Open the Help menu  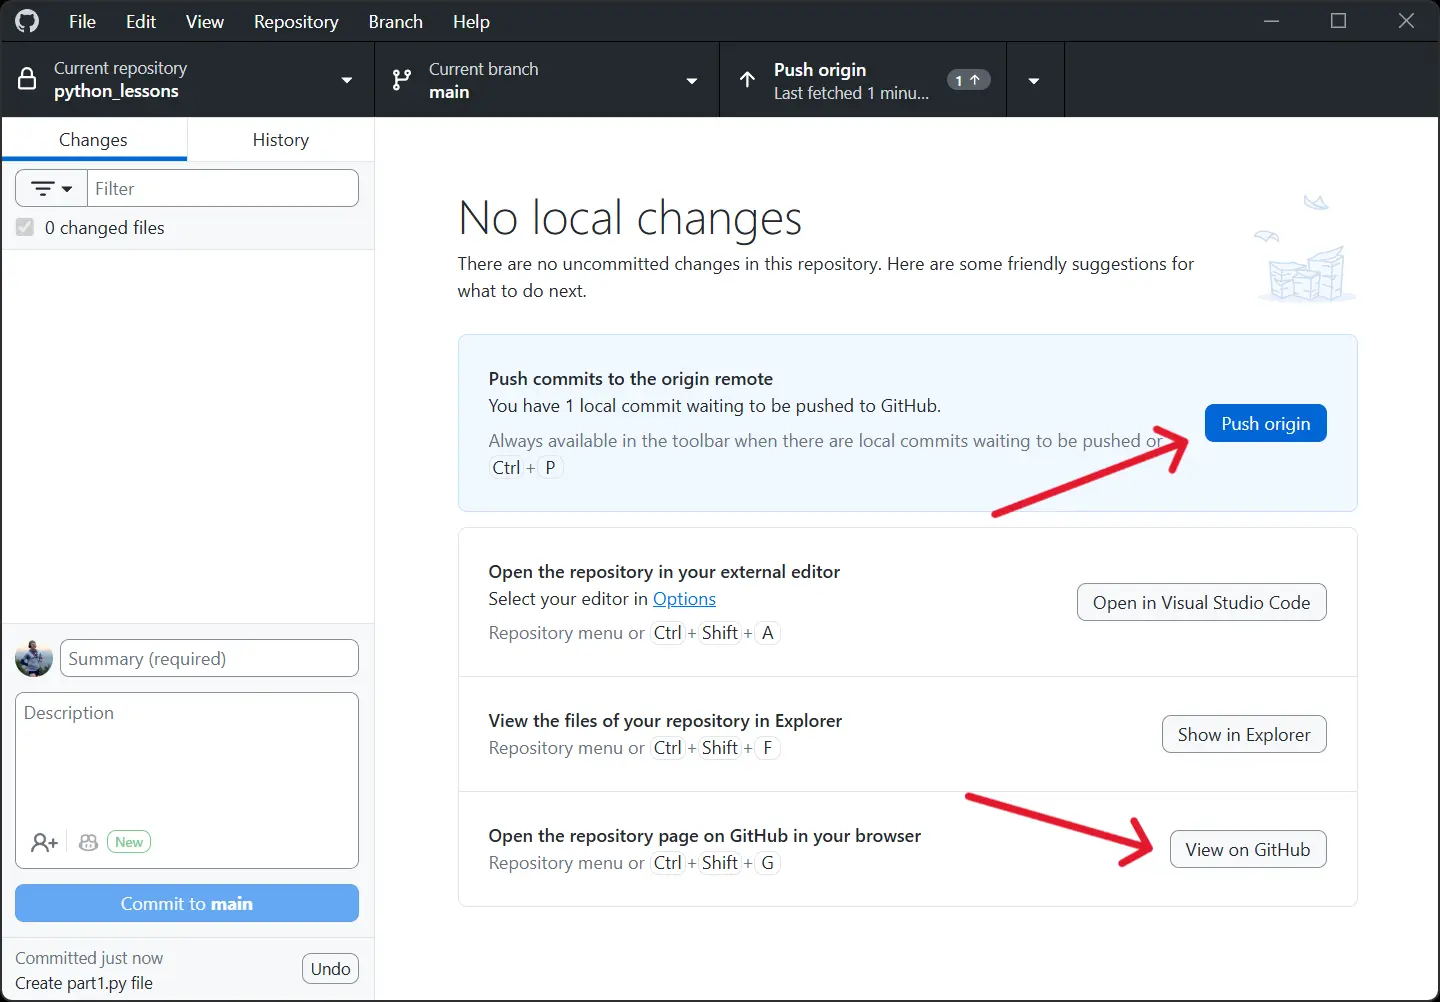471,21
